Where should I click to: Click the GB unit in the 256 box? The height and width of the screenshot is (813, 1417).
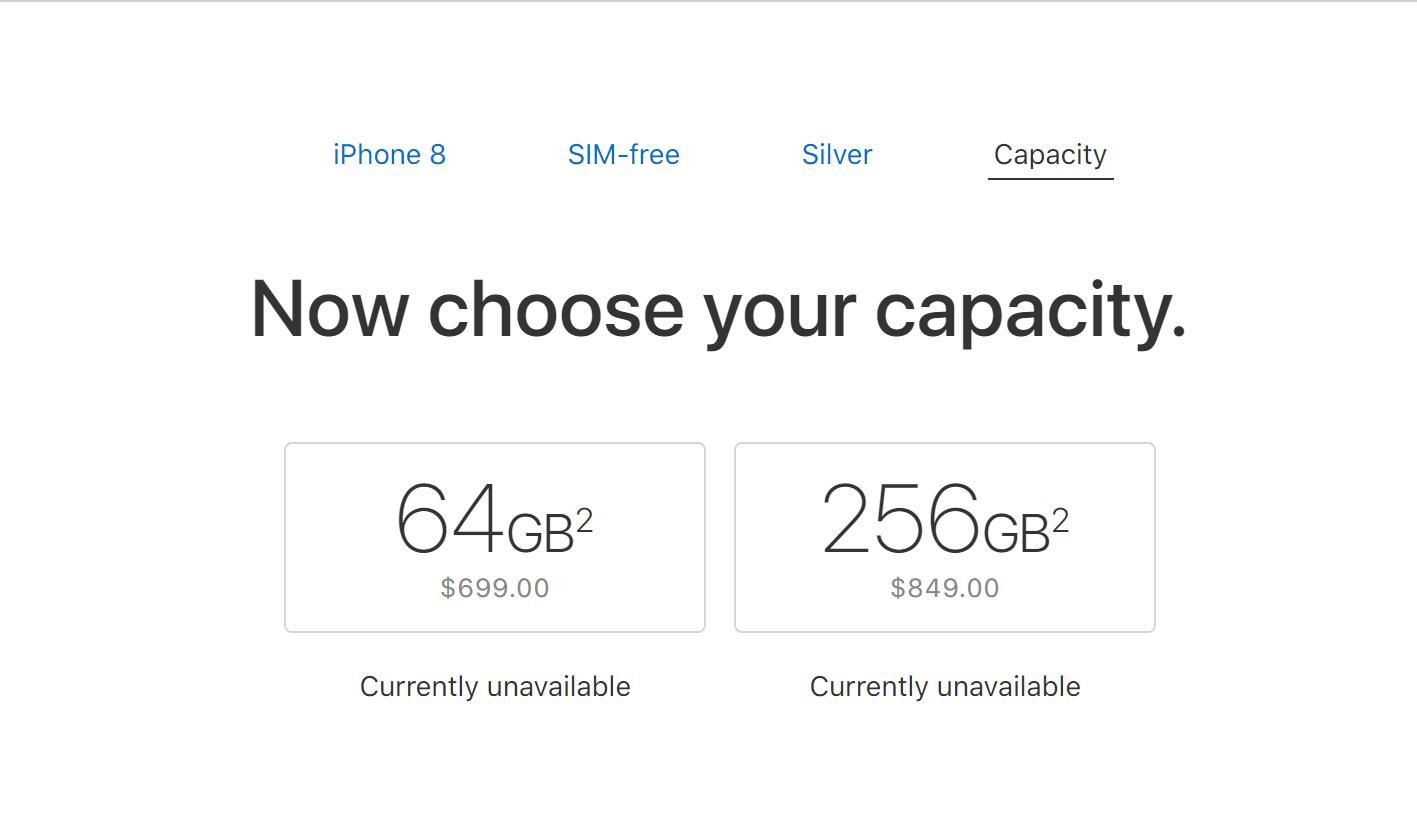click(x=1016, y=533)
